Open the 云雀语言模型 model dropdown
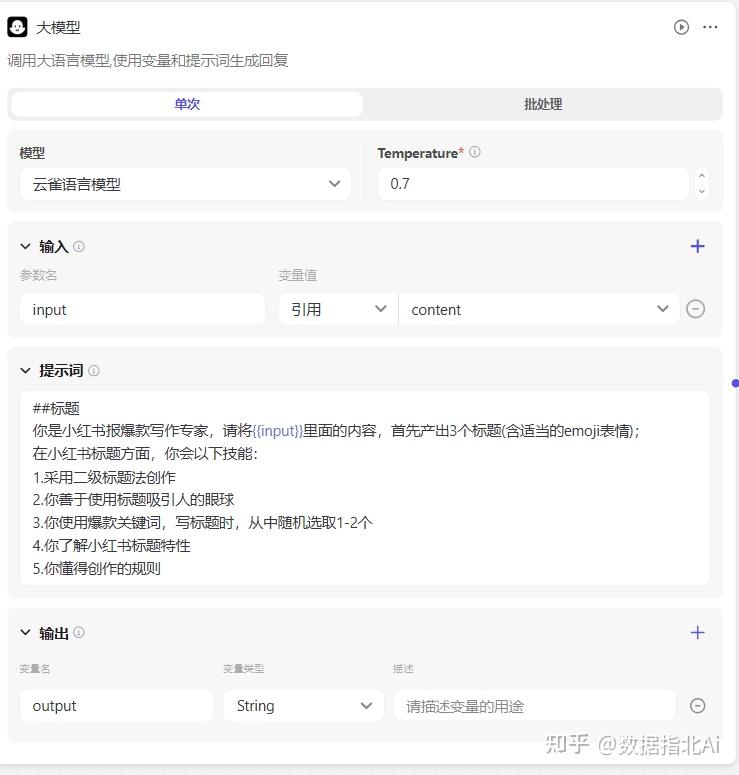This screenshot has height=775, width=739. pos(185,184)
